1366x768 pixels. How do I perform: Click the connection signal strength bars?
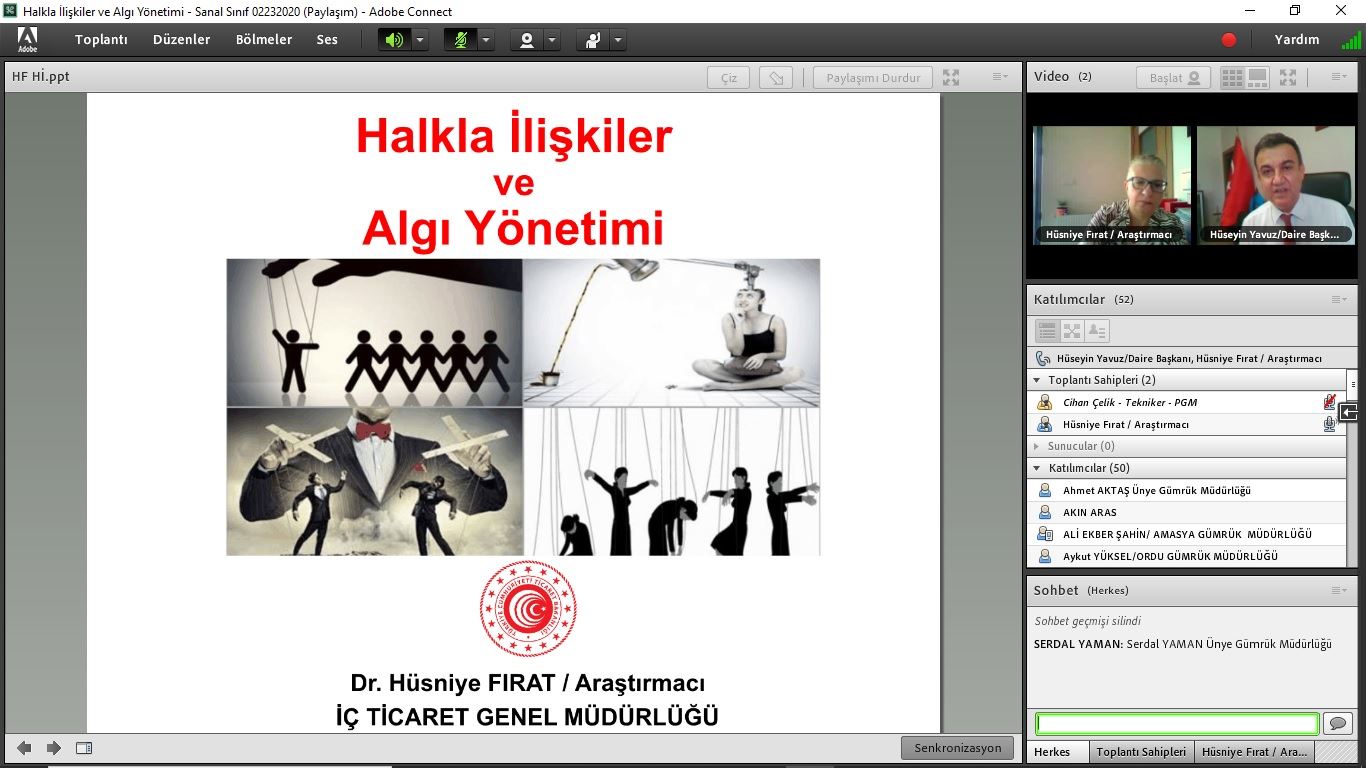[x=1351, y=40]
